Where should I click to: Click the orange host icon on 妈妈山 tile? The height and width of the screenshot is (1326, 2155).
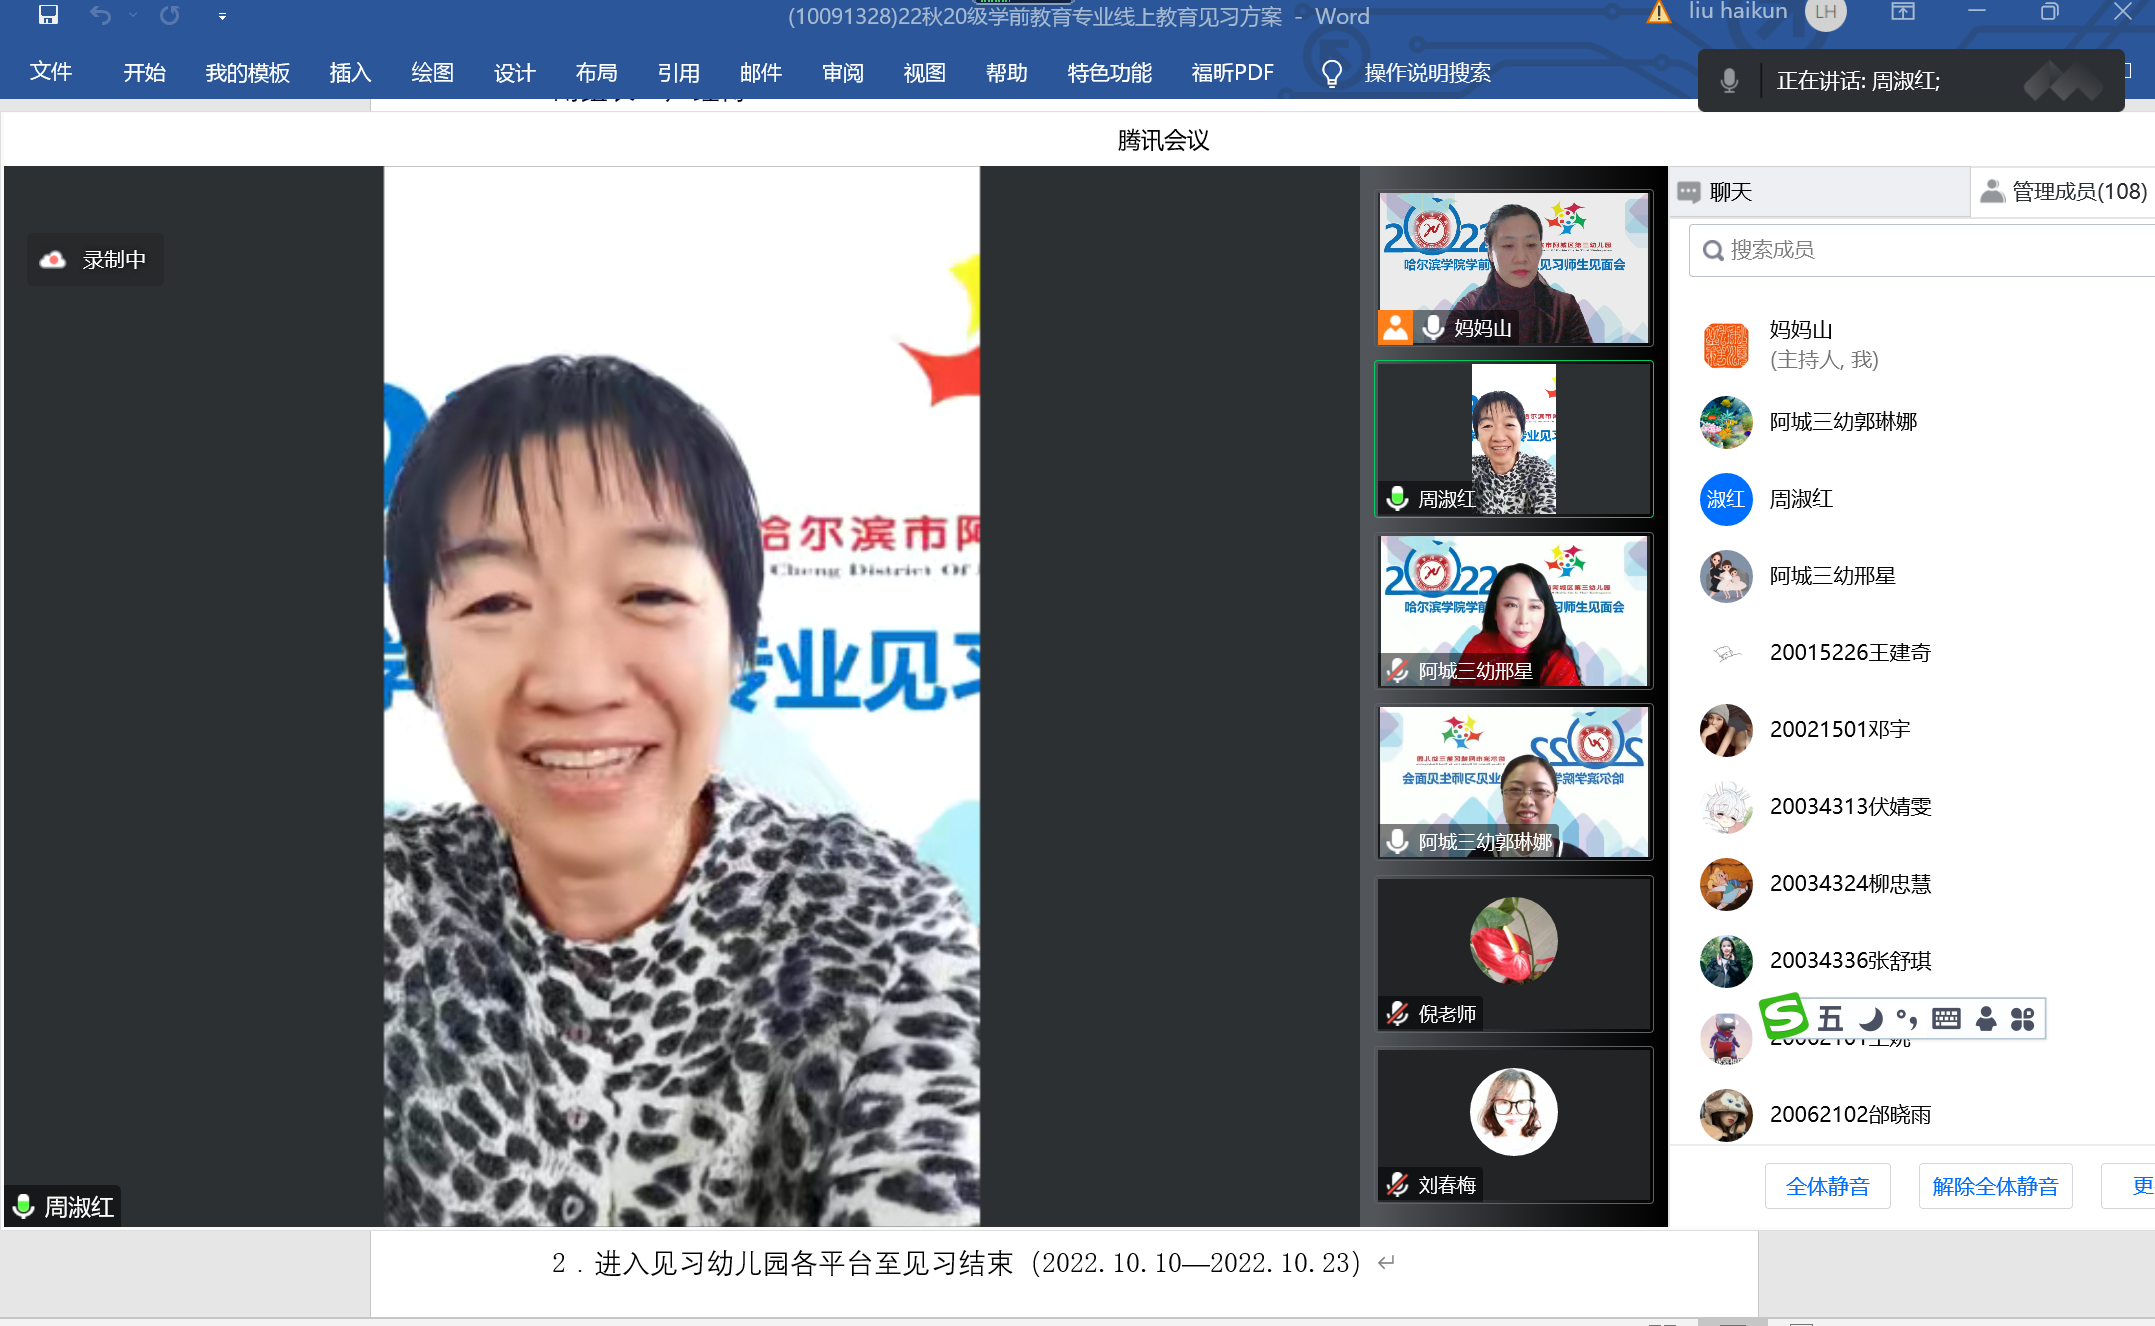tap(1395, 327)
